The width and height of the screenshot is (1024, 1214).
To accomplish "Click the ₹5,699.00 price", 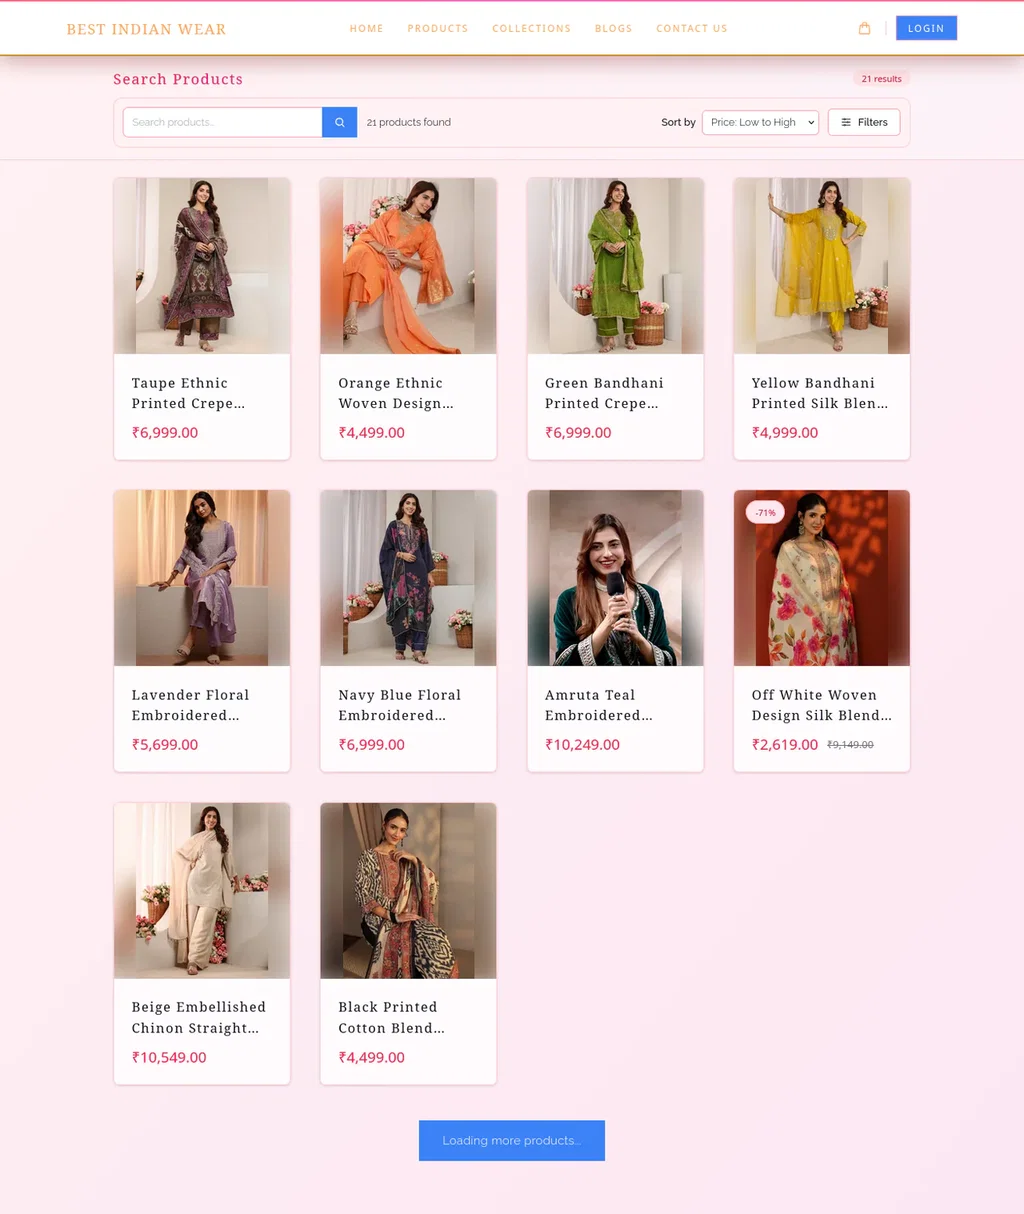I will (165, 745).
